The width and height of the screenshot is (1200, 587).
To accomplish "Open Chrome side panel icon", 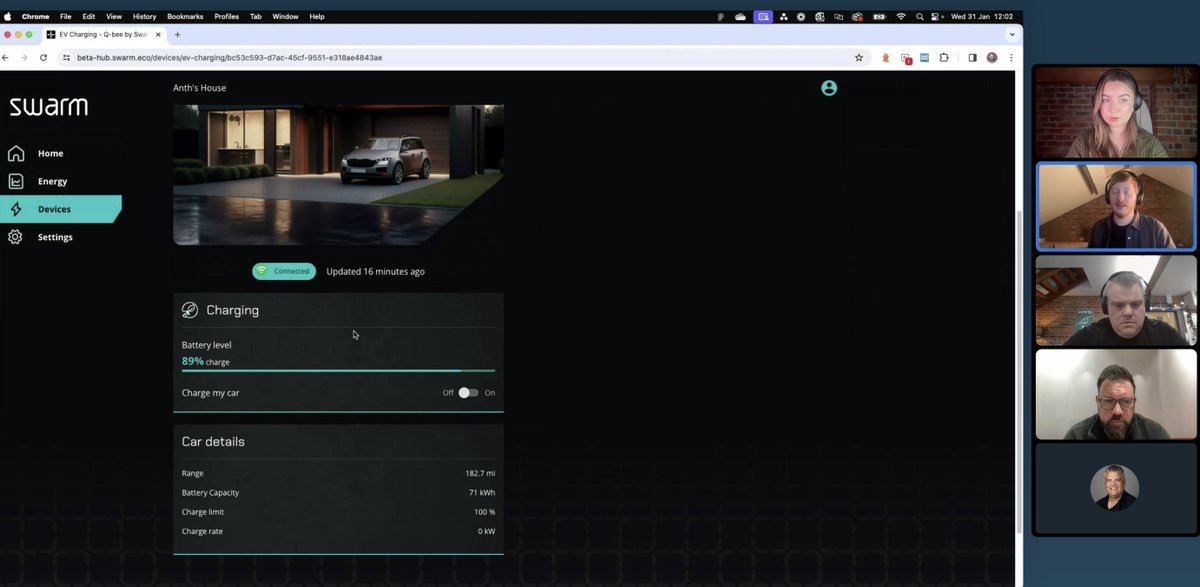I will (x=972, y=58).
